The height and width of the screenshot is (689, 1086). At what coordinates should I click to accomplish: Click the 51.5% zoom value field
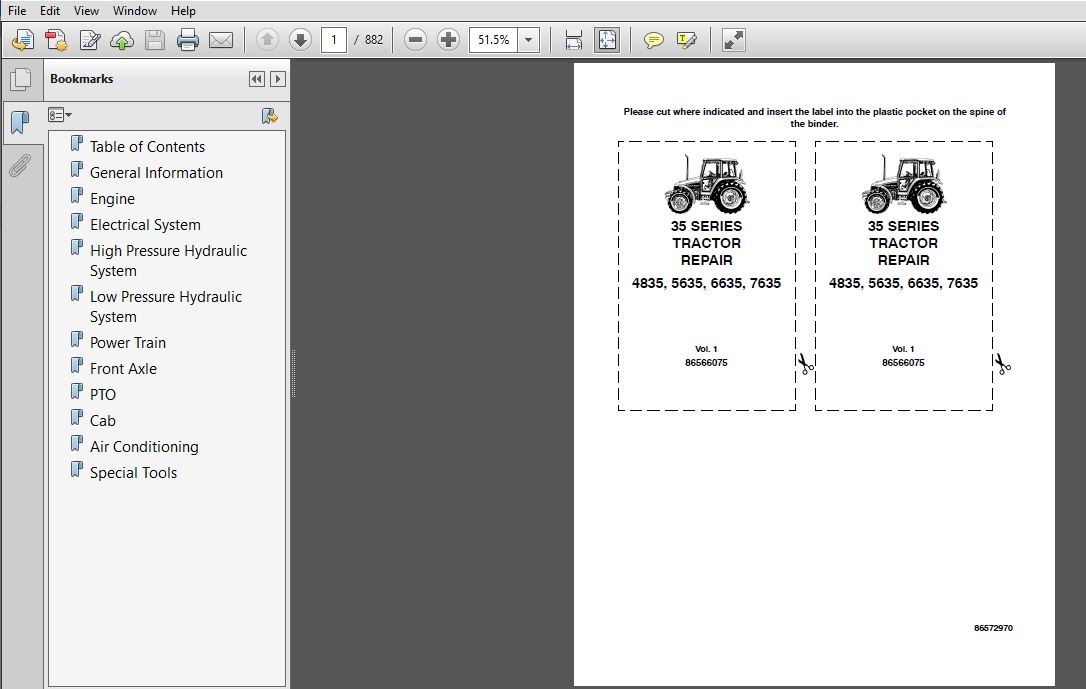click(493, 40)
